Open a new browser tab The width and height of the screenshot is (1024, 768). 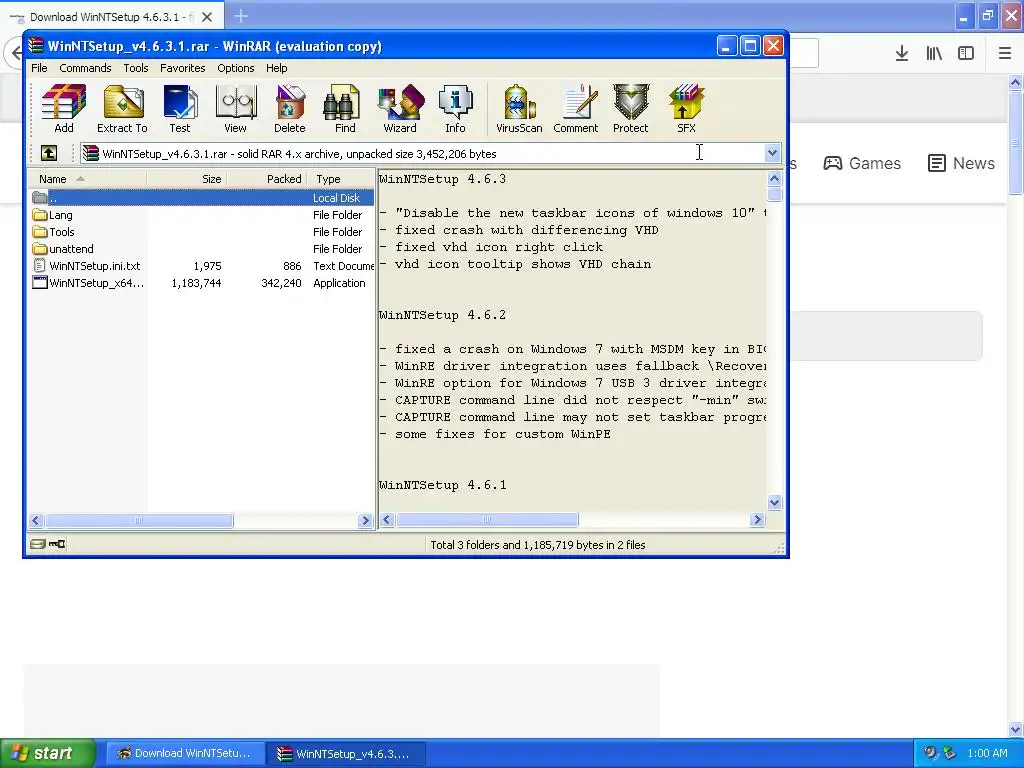240,16
